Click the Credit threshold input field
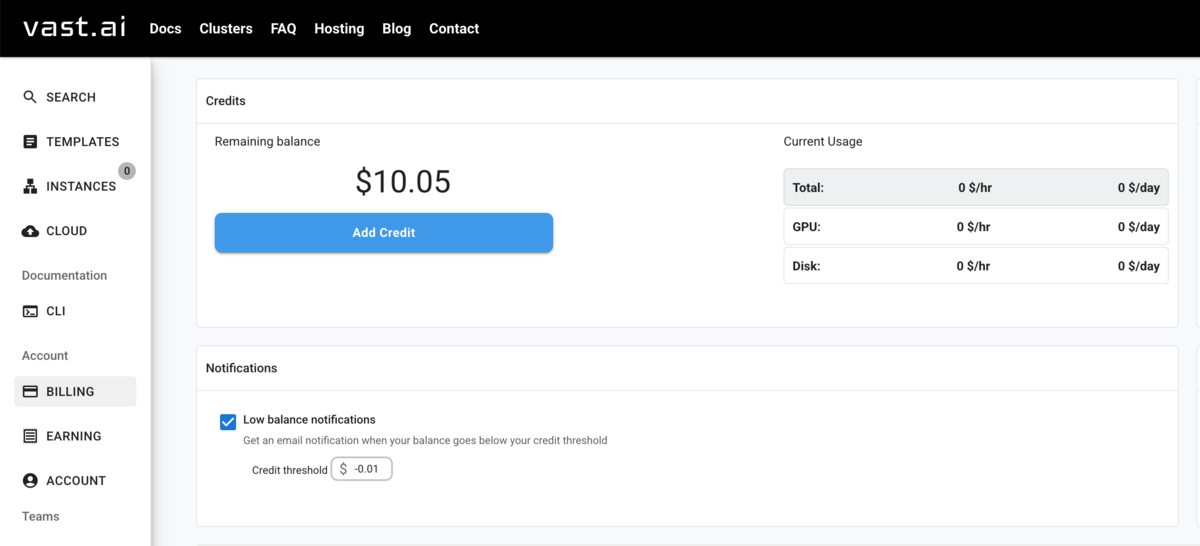Image resolution: width=1200 pixels, height=546 pixels. (369, 469)
